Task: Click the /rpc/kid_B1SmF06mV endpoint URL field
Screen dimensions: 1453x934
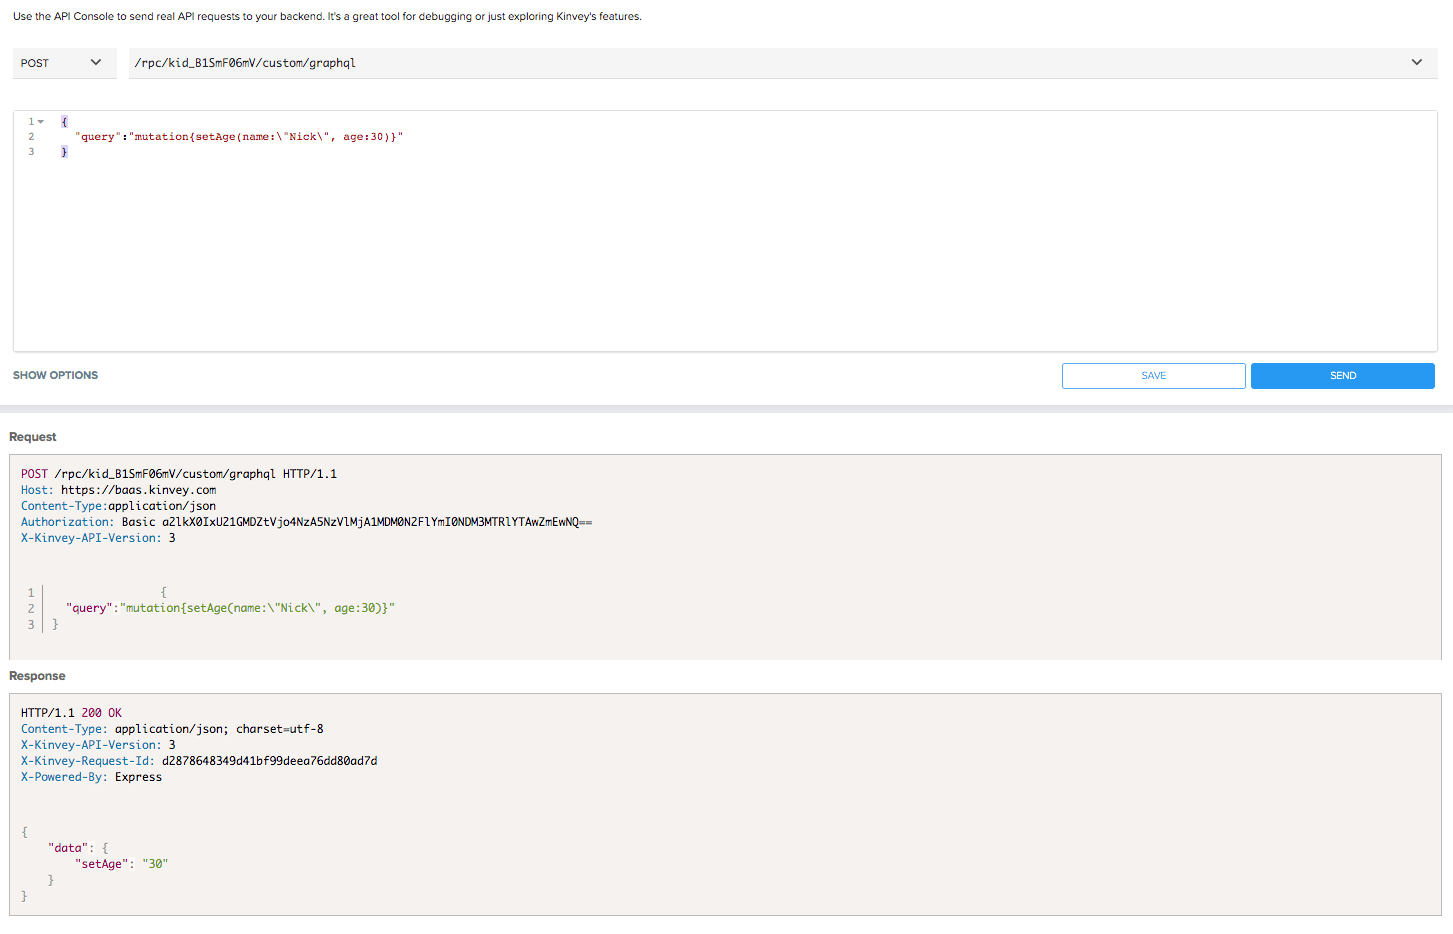Action: click(700, 63)
